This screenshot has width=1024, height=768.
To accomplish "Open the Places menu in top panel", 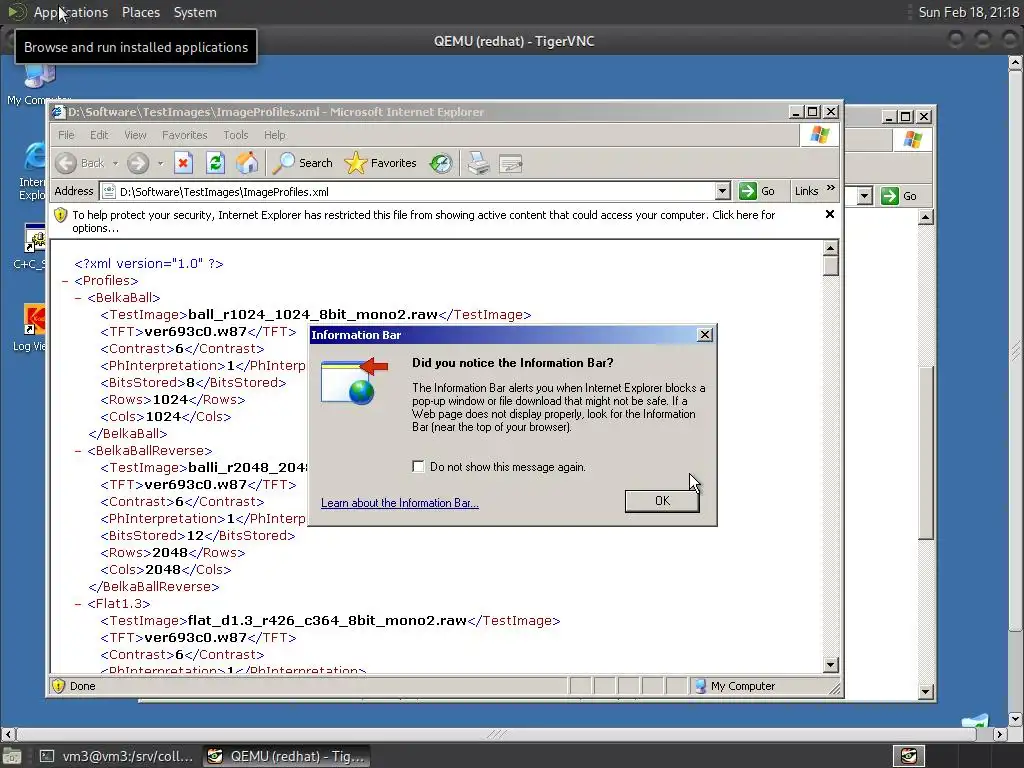I will tap(141, 12).
